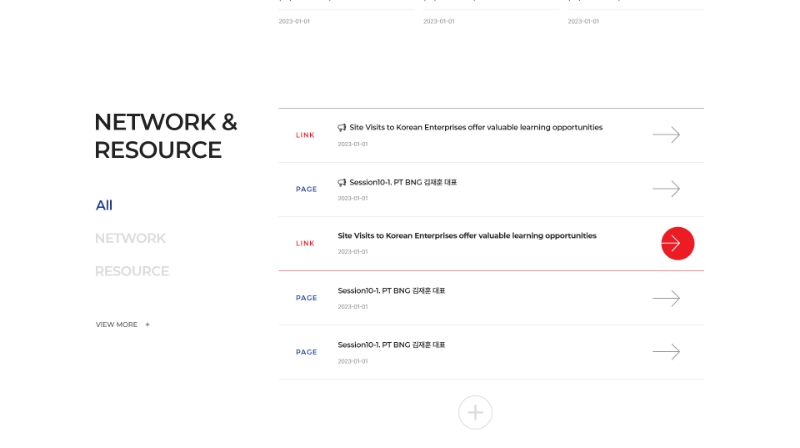Click the plus icon beside VIEW MORE
The image size is (800, 448).
(x=147, y=325)
